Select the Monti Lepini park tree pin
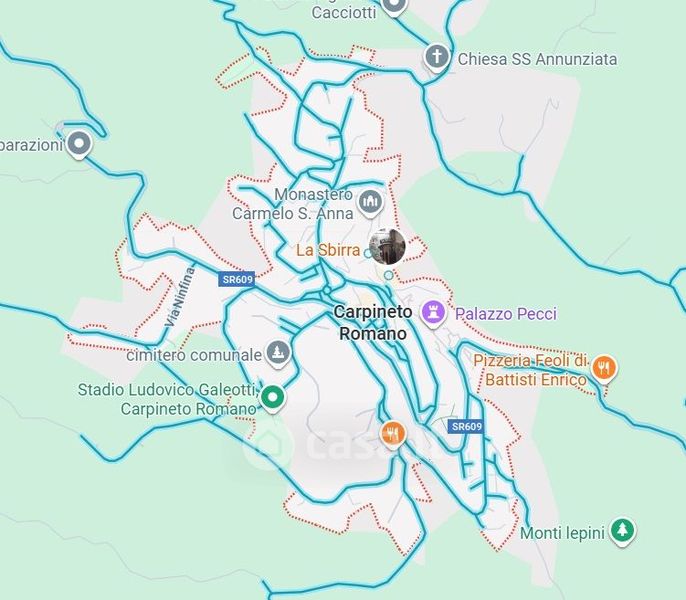The height and width of the screenshot is (600, 686). [x=623, y=530]
